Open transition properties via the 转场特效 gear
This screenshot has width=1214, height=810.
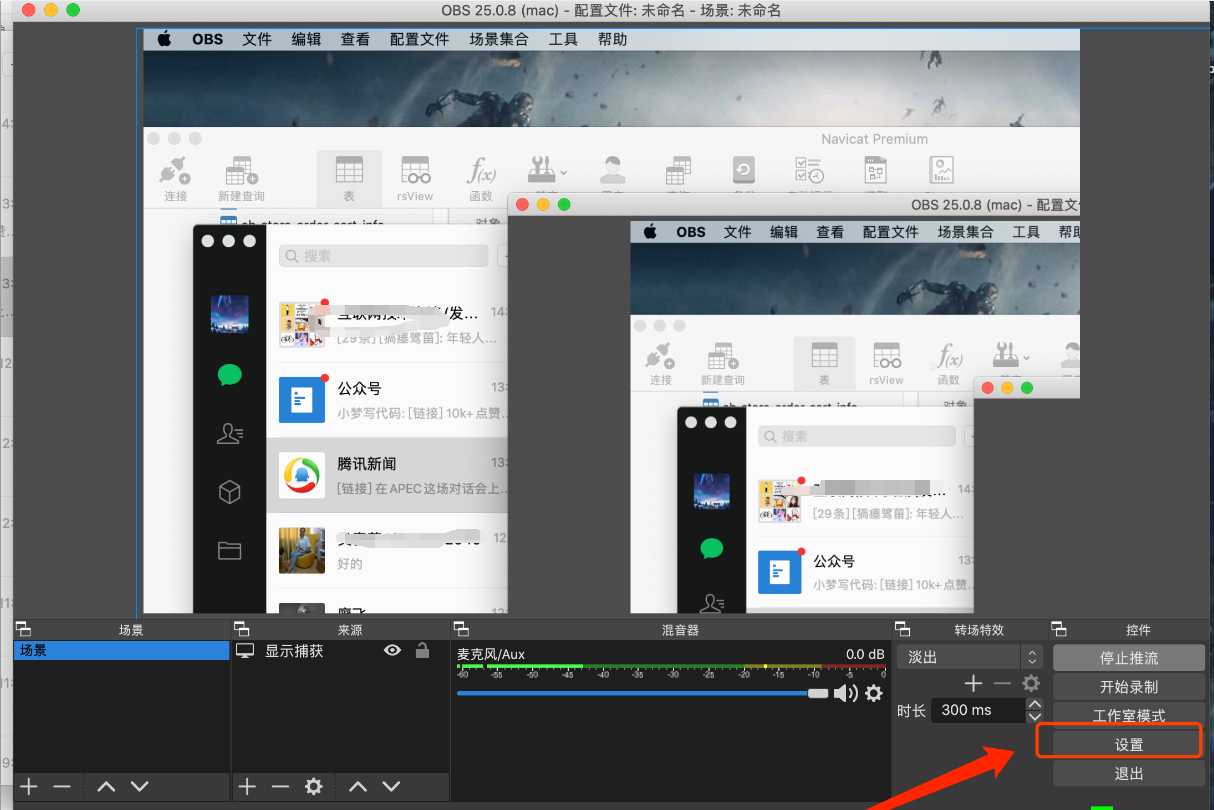point(1031,684)
